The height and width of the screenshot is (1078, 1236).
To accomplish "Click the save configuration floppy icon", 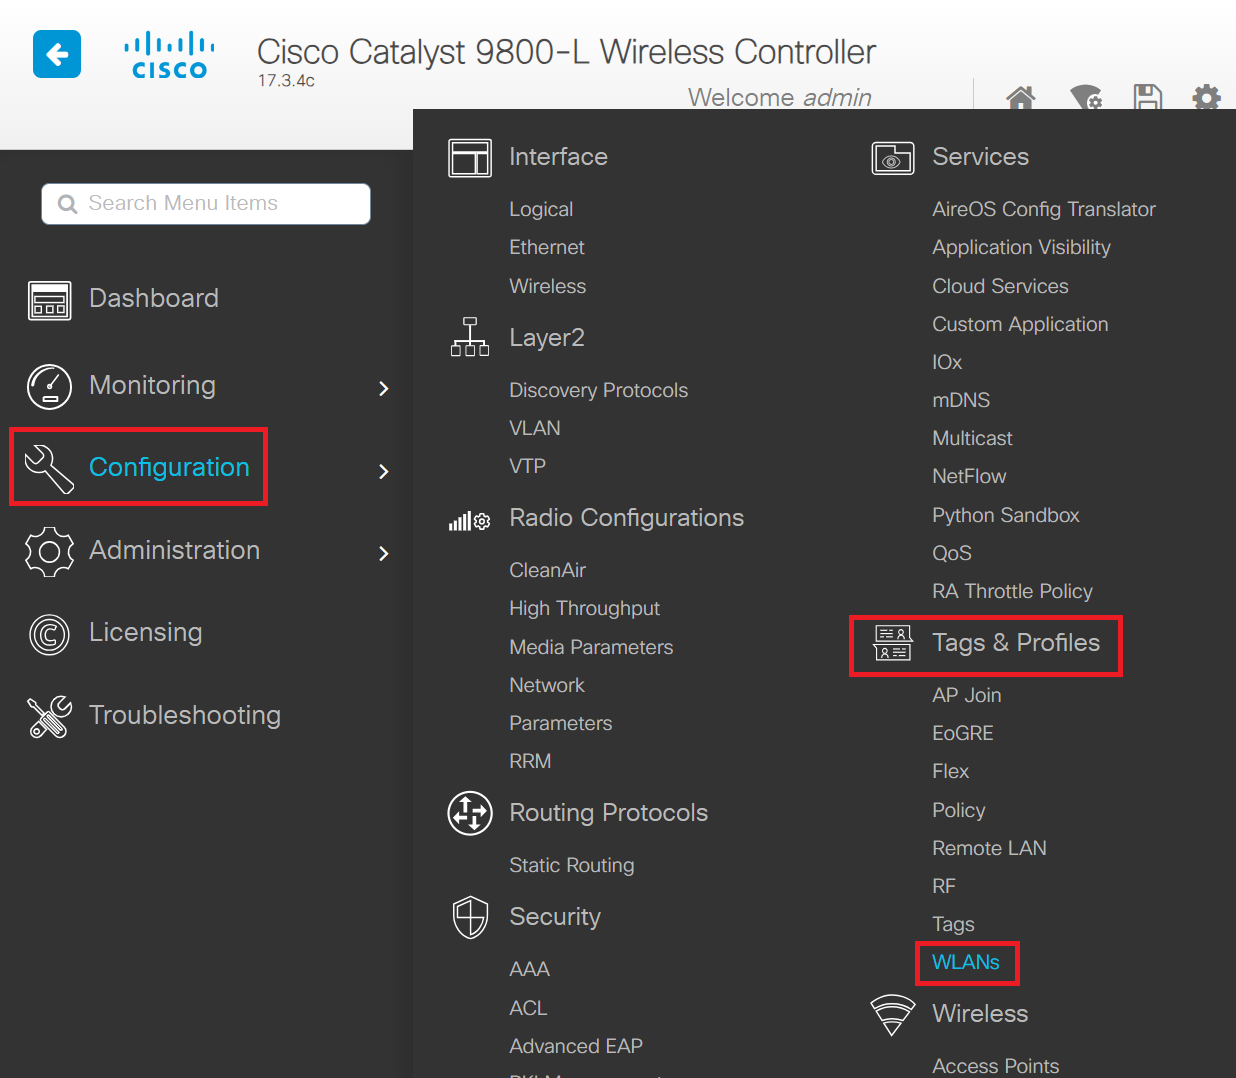I will tap(1147, 97).
